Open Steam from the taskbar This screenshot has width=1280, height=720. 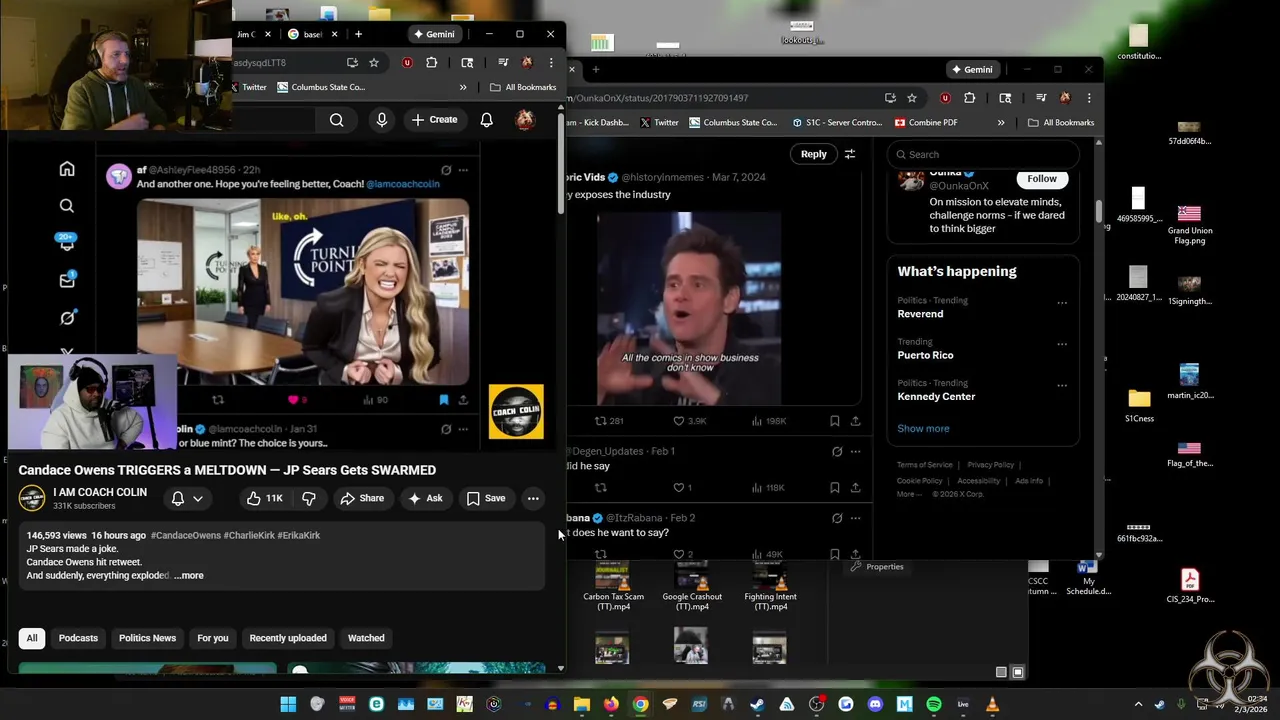pos(758,704)
